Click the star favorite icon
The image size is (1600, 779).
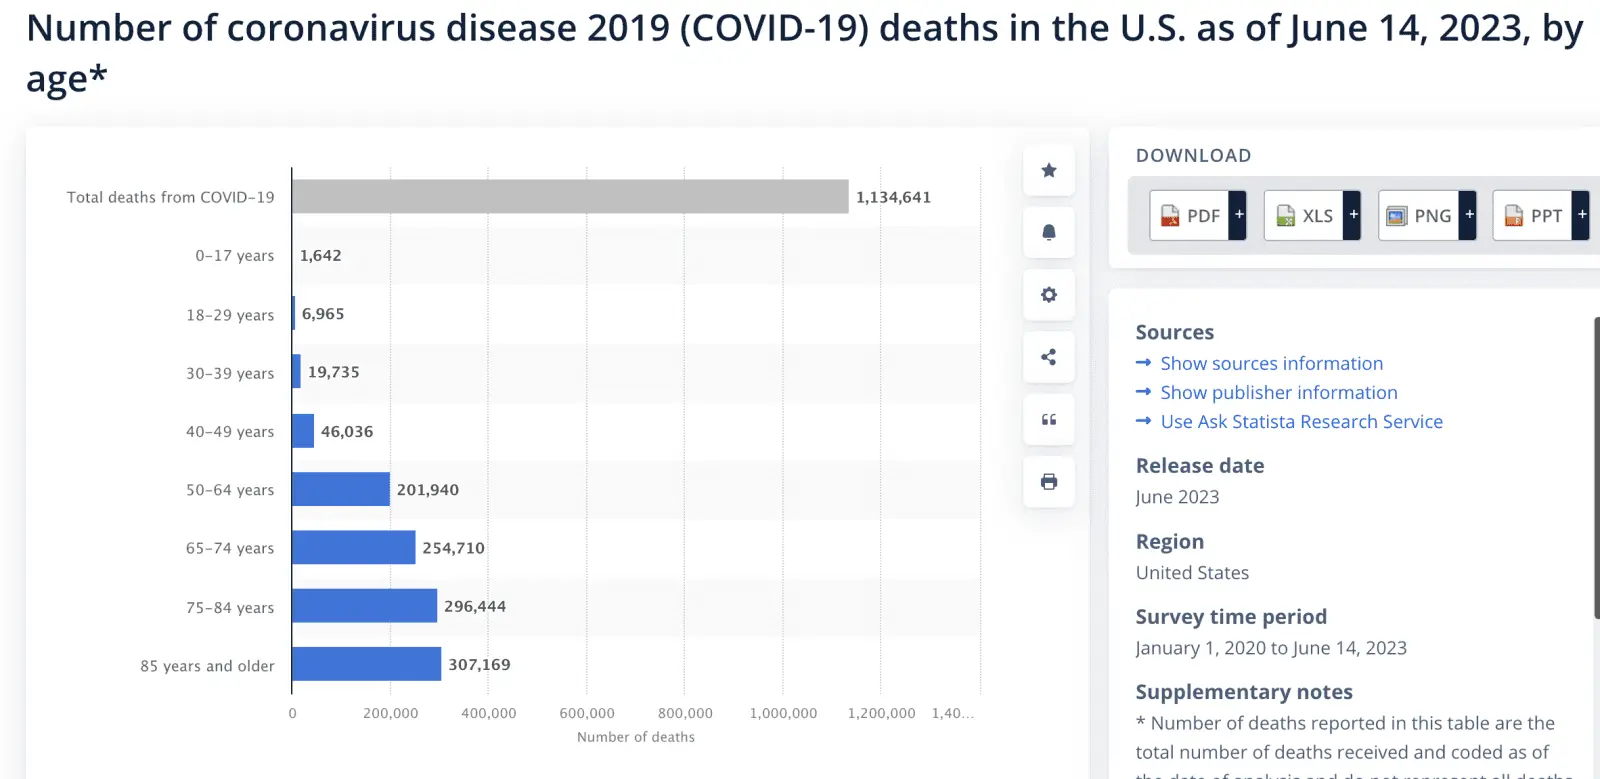tap(1048, 170)
